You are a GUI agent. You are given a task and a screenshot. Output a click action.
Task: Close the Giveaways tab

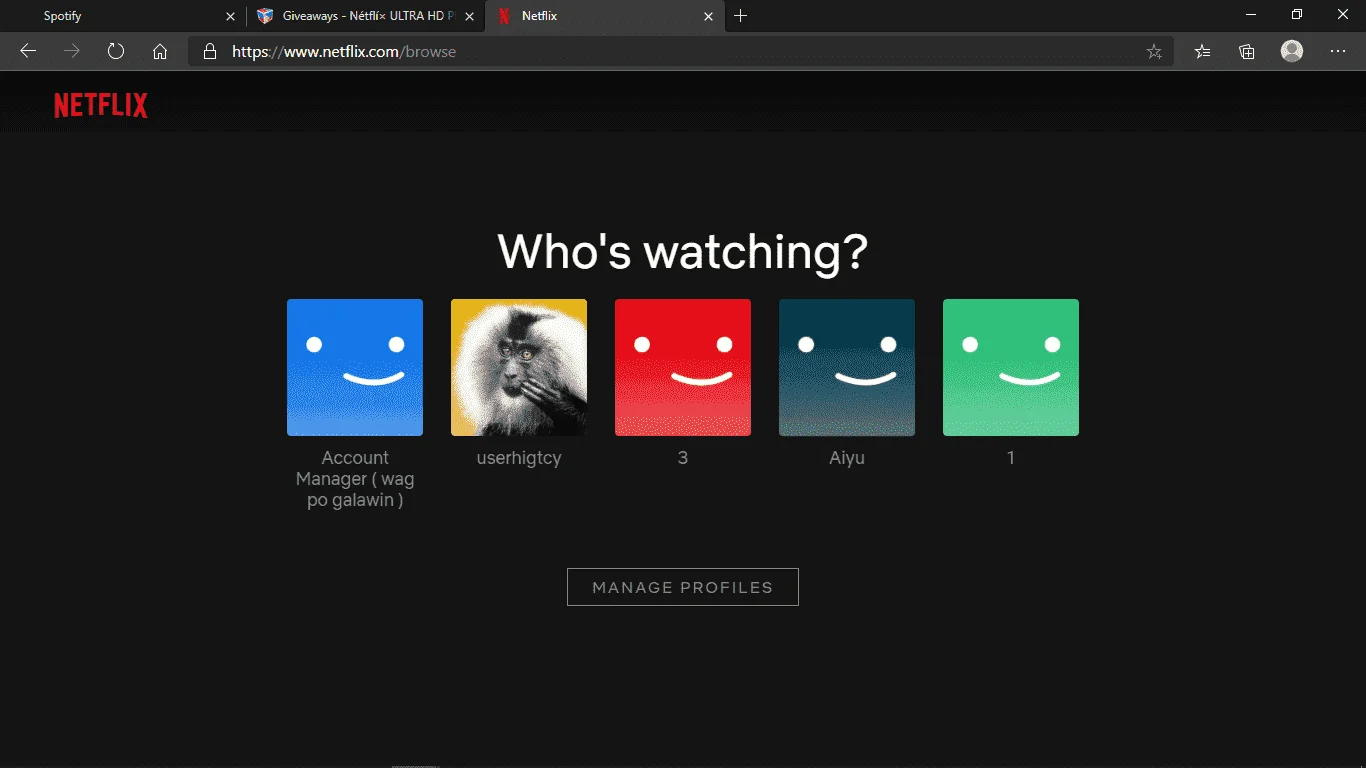click(470, 16)
